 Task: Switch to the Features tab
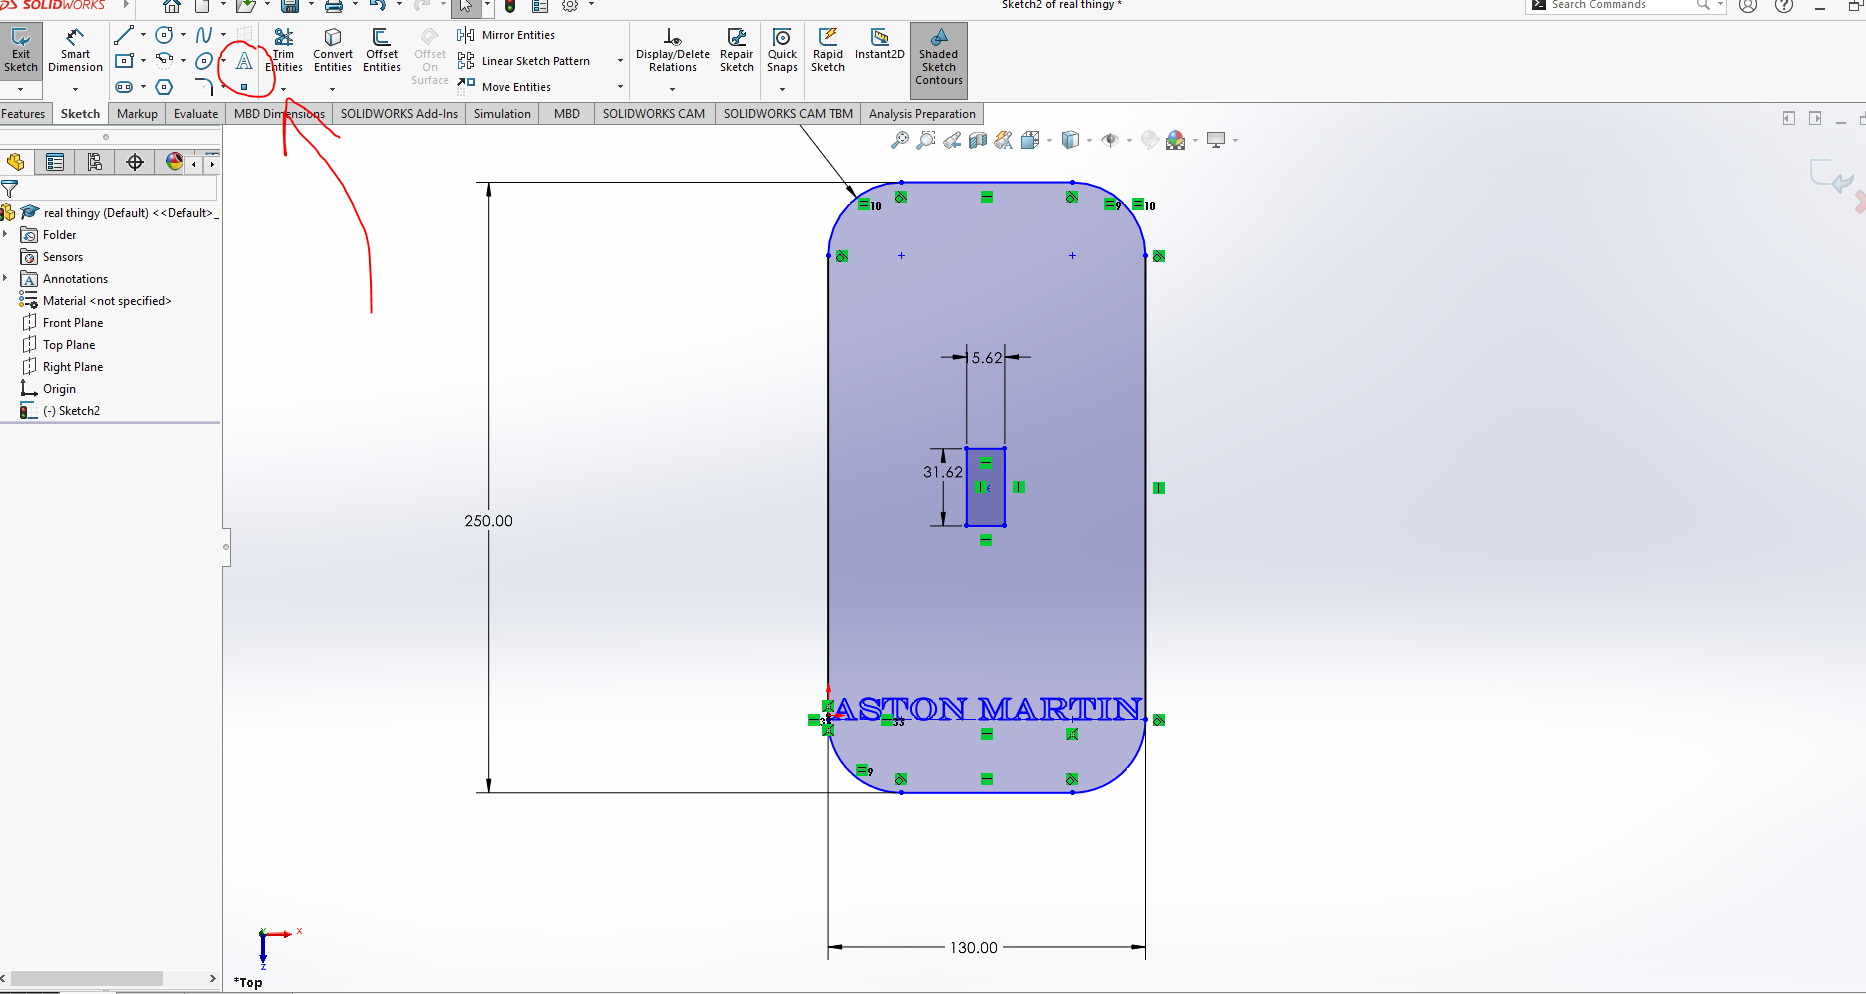[x=24, y=114]
